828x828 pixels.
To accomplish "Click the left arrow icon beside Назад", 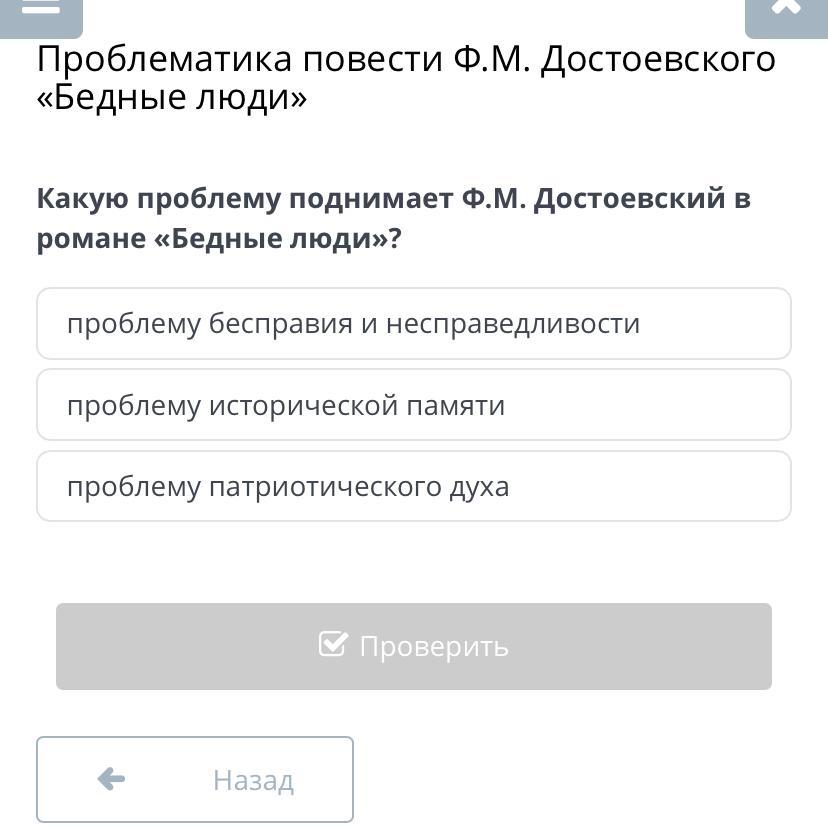I will tap(111, 779).
